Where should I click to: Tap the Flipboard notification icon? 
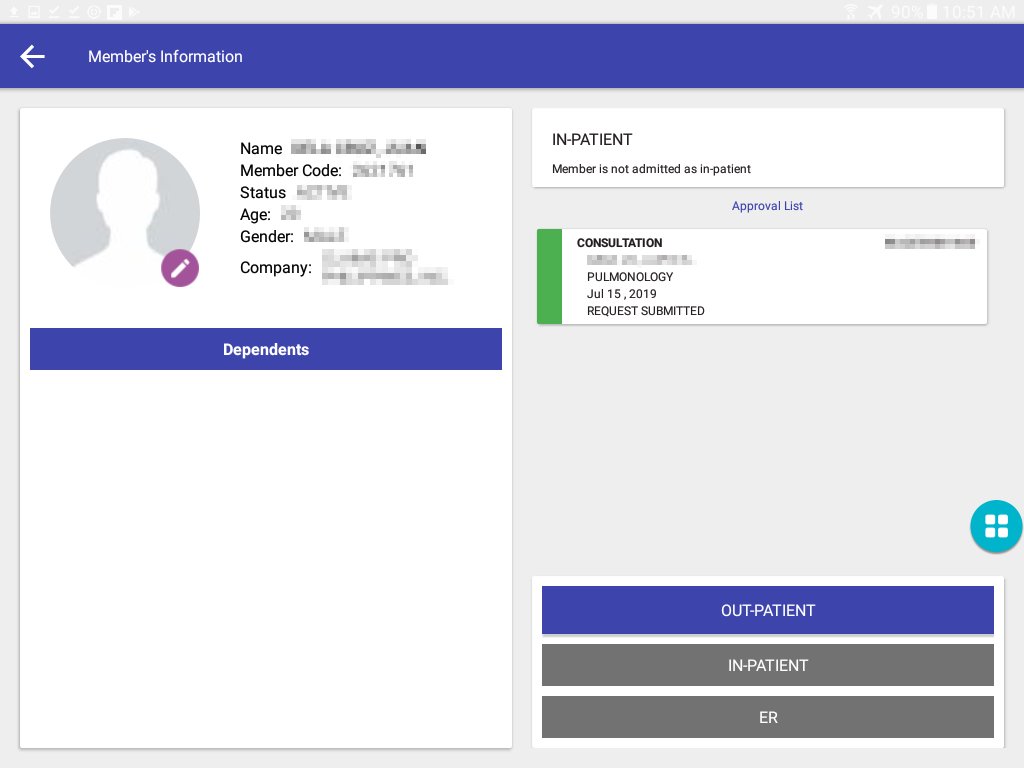[114, 12]
